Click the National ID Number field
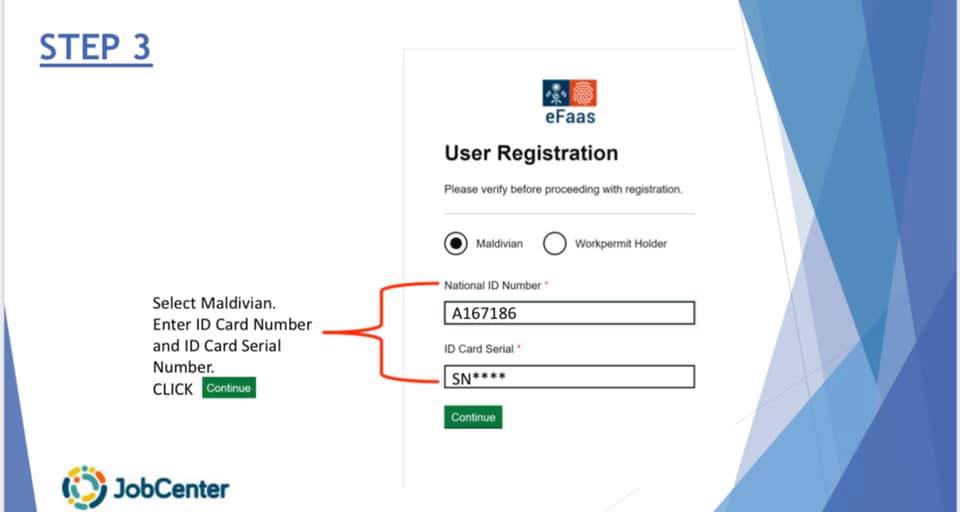Image resolution: width=960 pixels, height=512 pixels. click(x=569, y=313)
